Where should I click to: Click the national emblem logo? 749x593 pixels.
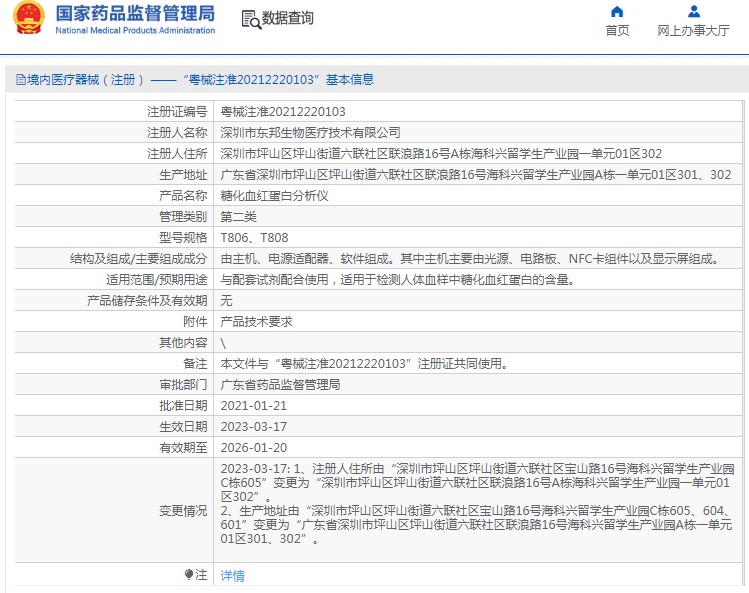(31, 19)
